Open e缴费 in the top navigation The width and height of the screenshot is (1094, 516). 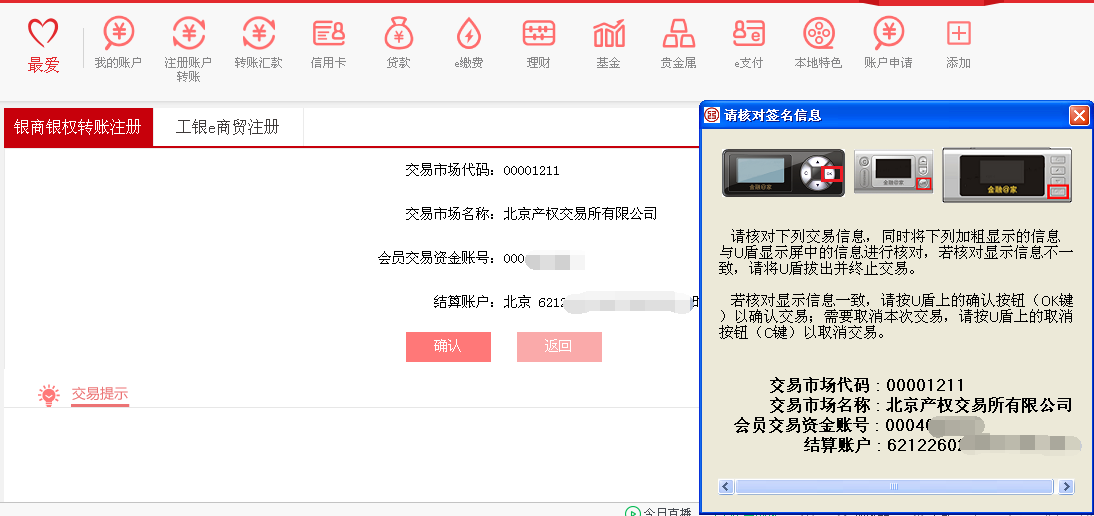(x=468, y=43)
